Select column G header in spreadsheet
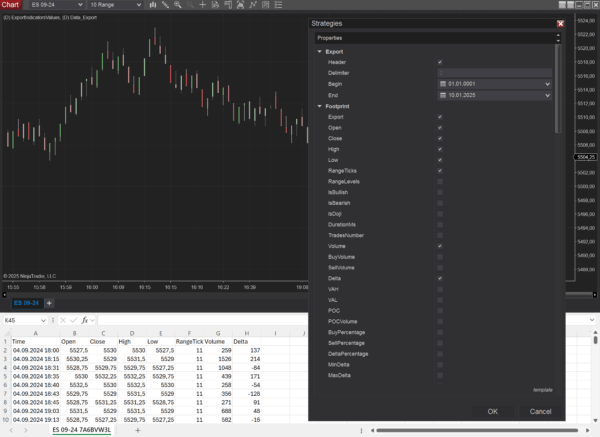The width and height of the screenshot is (600, 437). pyautogui.click(x=218, y=333)
